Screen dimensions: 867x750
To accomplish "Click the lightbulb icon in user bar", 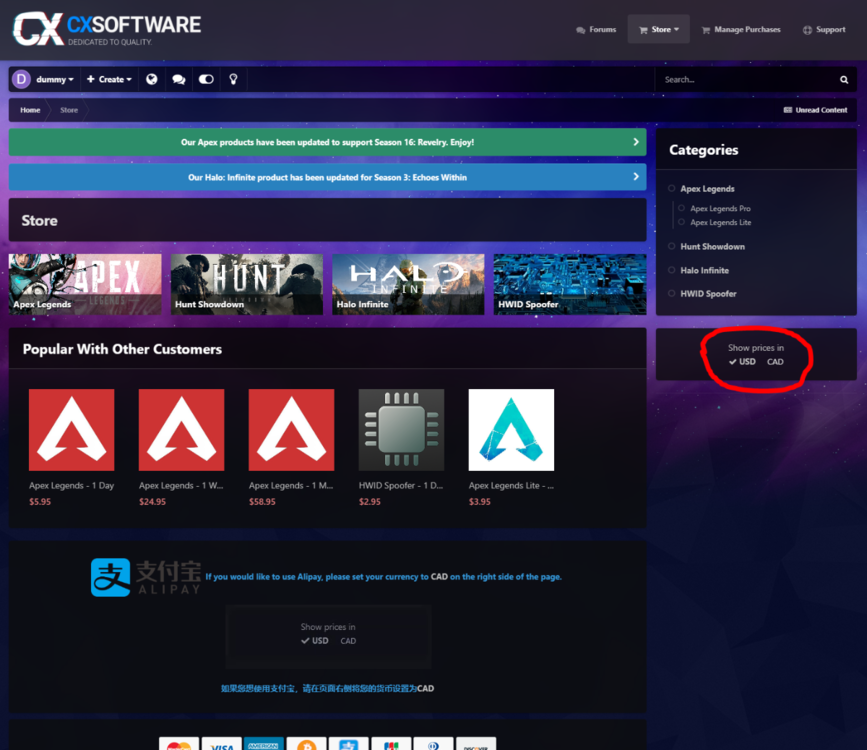I will click(234, 79).
